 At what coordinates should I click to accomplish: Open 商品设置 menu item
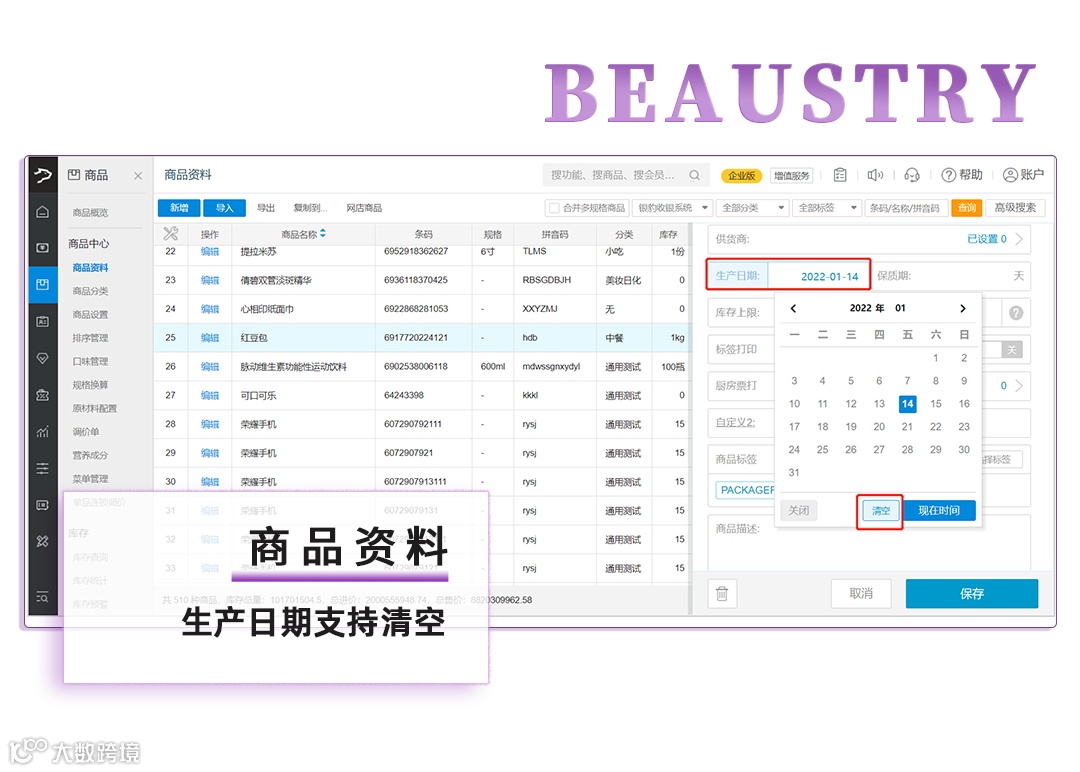(90, 314)
